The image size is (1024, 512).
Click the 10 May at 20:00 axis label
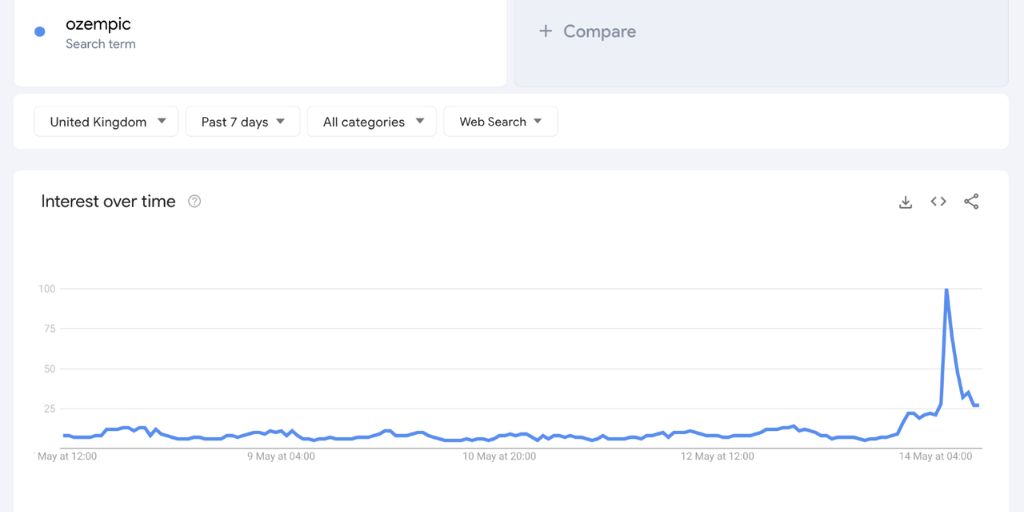[x=499, y=457]
